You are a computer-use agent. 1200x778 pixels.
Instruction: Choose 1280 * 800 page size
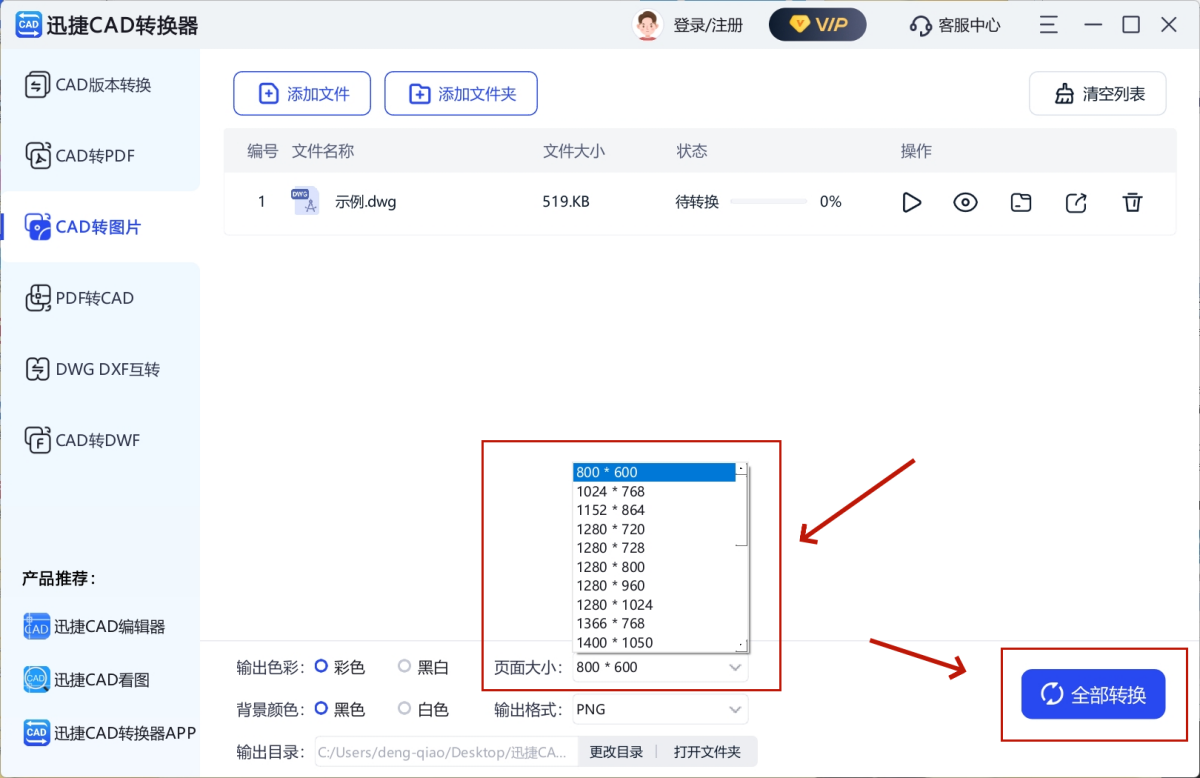pos(654,567)
